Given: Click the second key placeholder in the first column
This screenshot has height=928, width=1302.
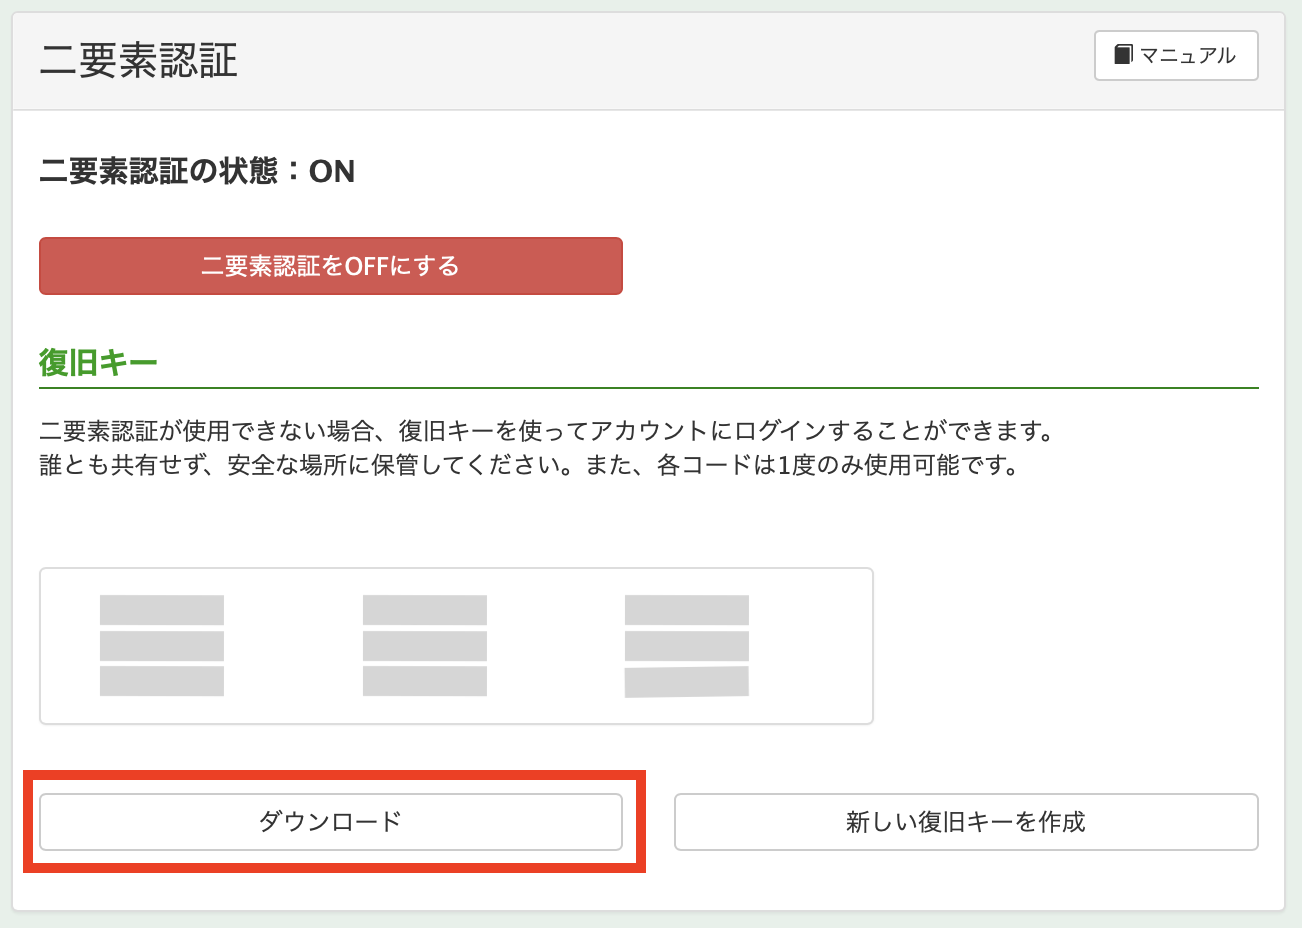Looking at the screenshot, I should coord(161,645).
